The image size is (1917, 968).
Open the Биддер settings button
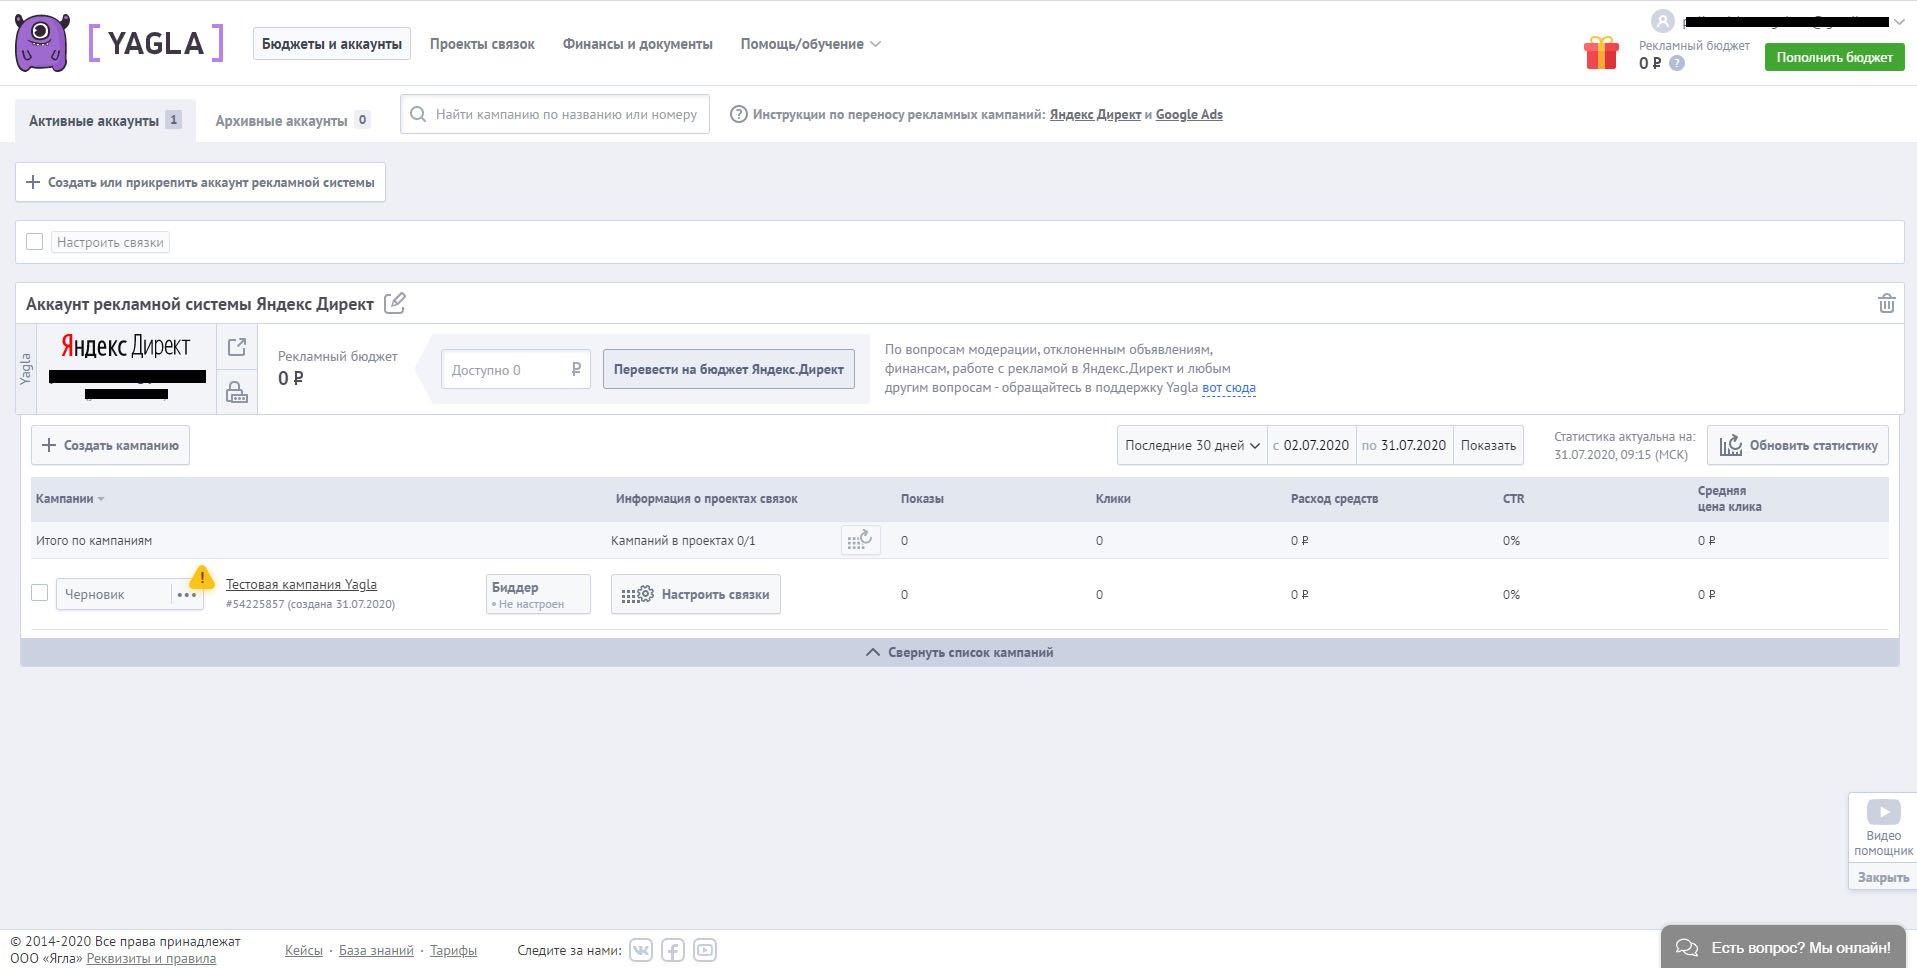(538, 595)
